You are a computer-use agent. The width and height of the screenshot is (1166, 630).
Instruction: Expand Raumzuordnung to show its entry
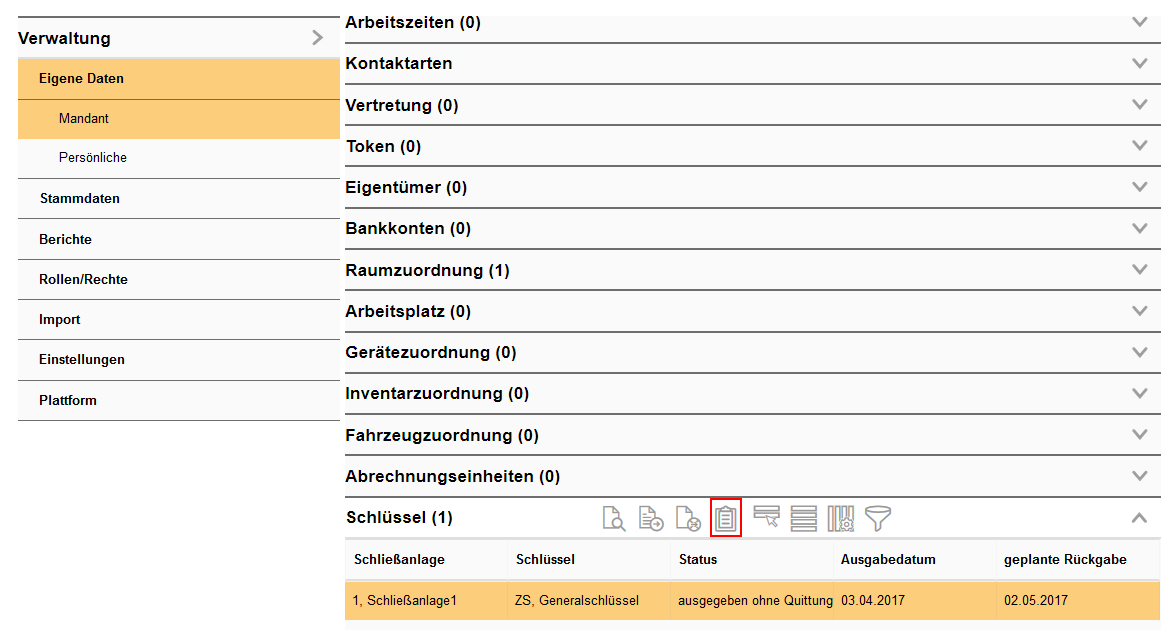click(x=1139, y=269)
